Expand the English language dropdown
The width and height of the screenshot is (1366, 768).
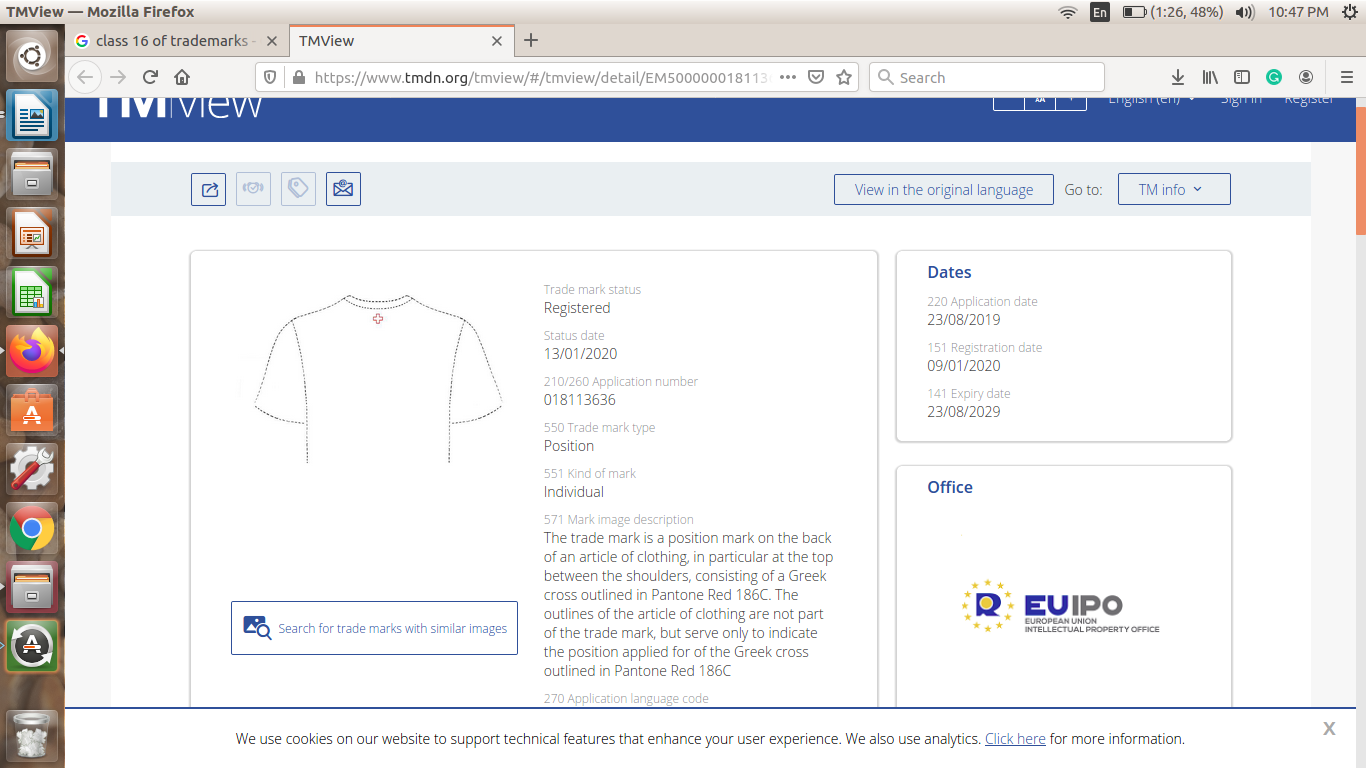(x=1151, y=99)
